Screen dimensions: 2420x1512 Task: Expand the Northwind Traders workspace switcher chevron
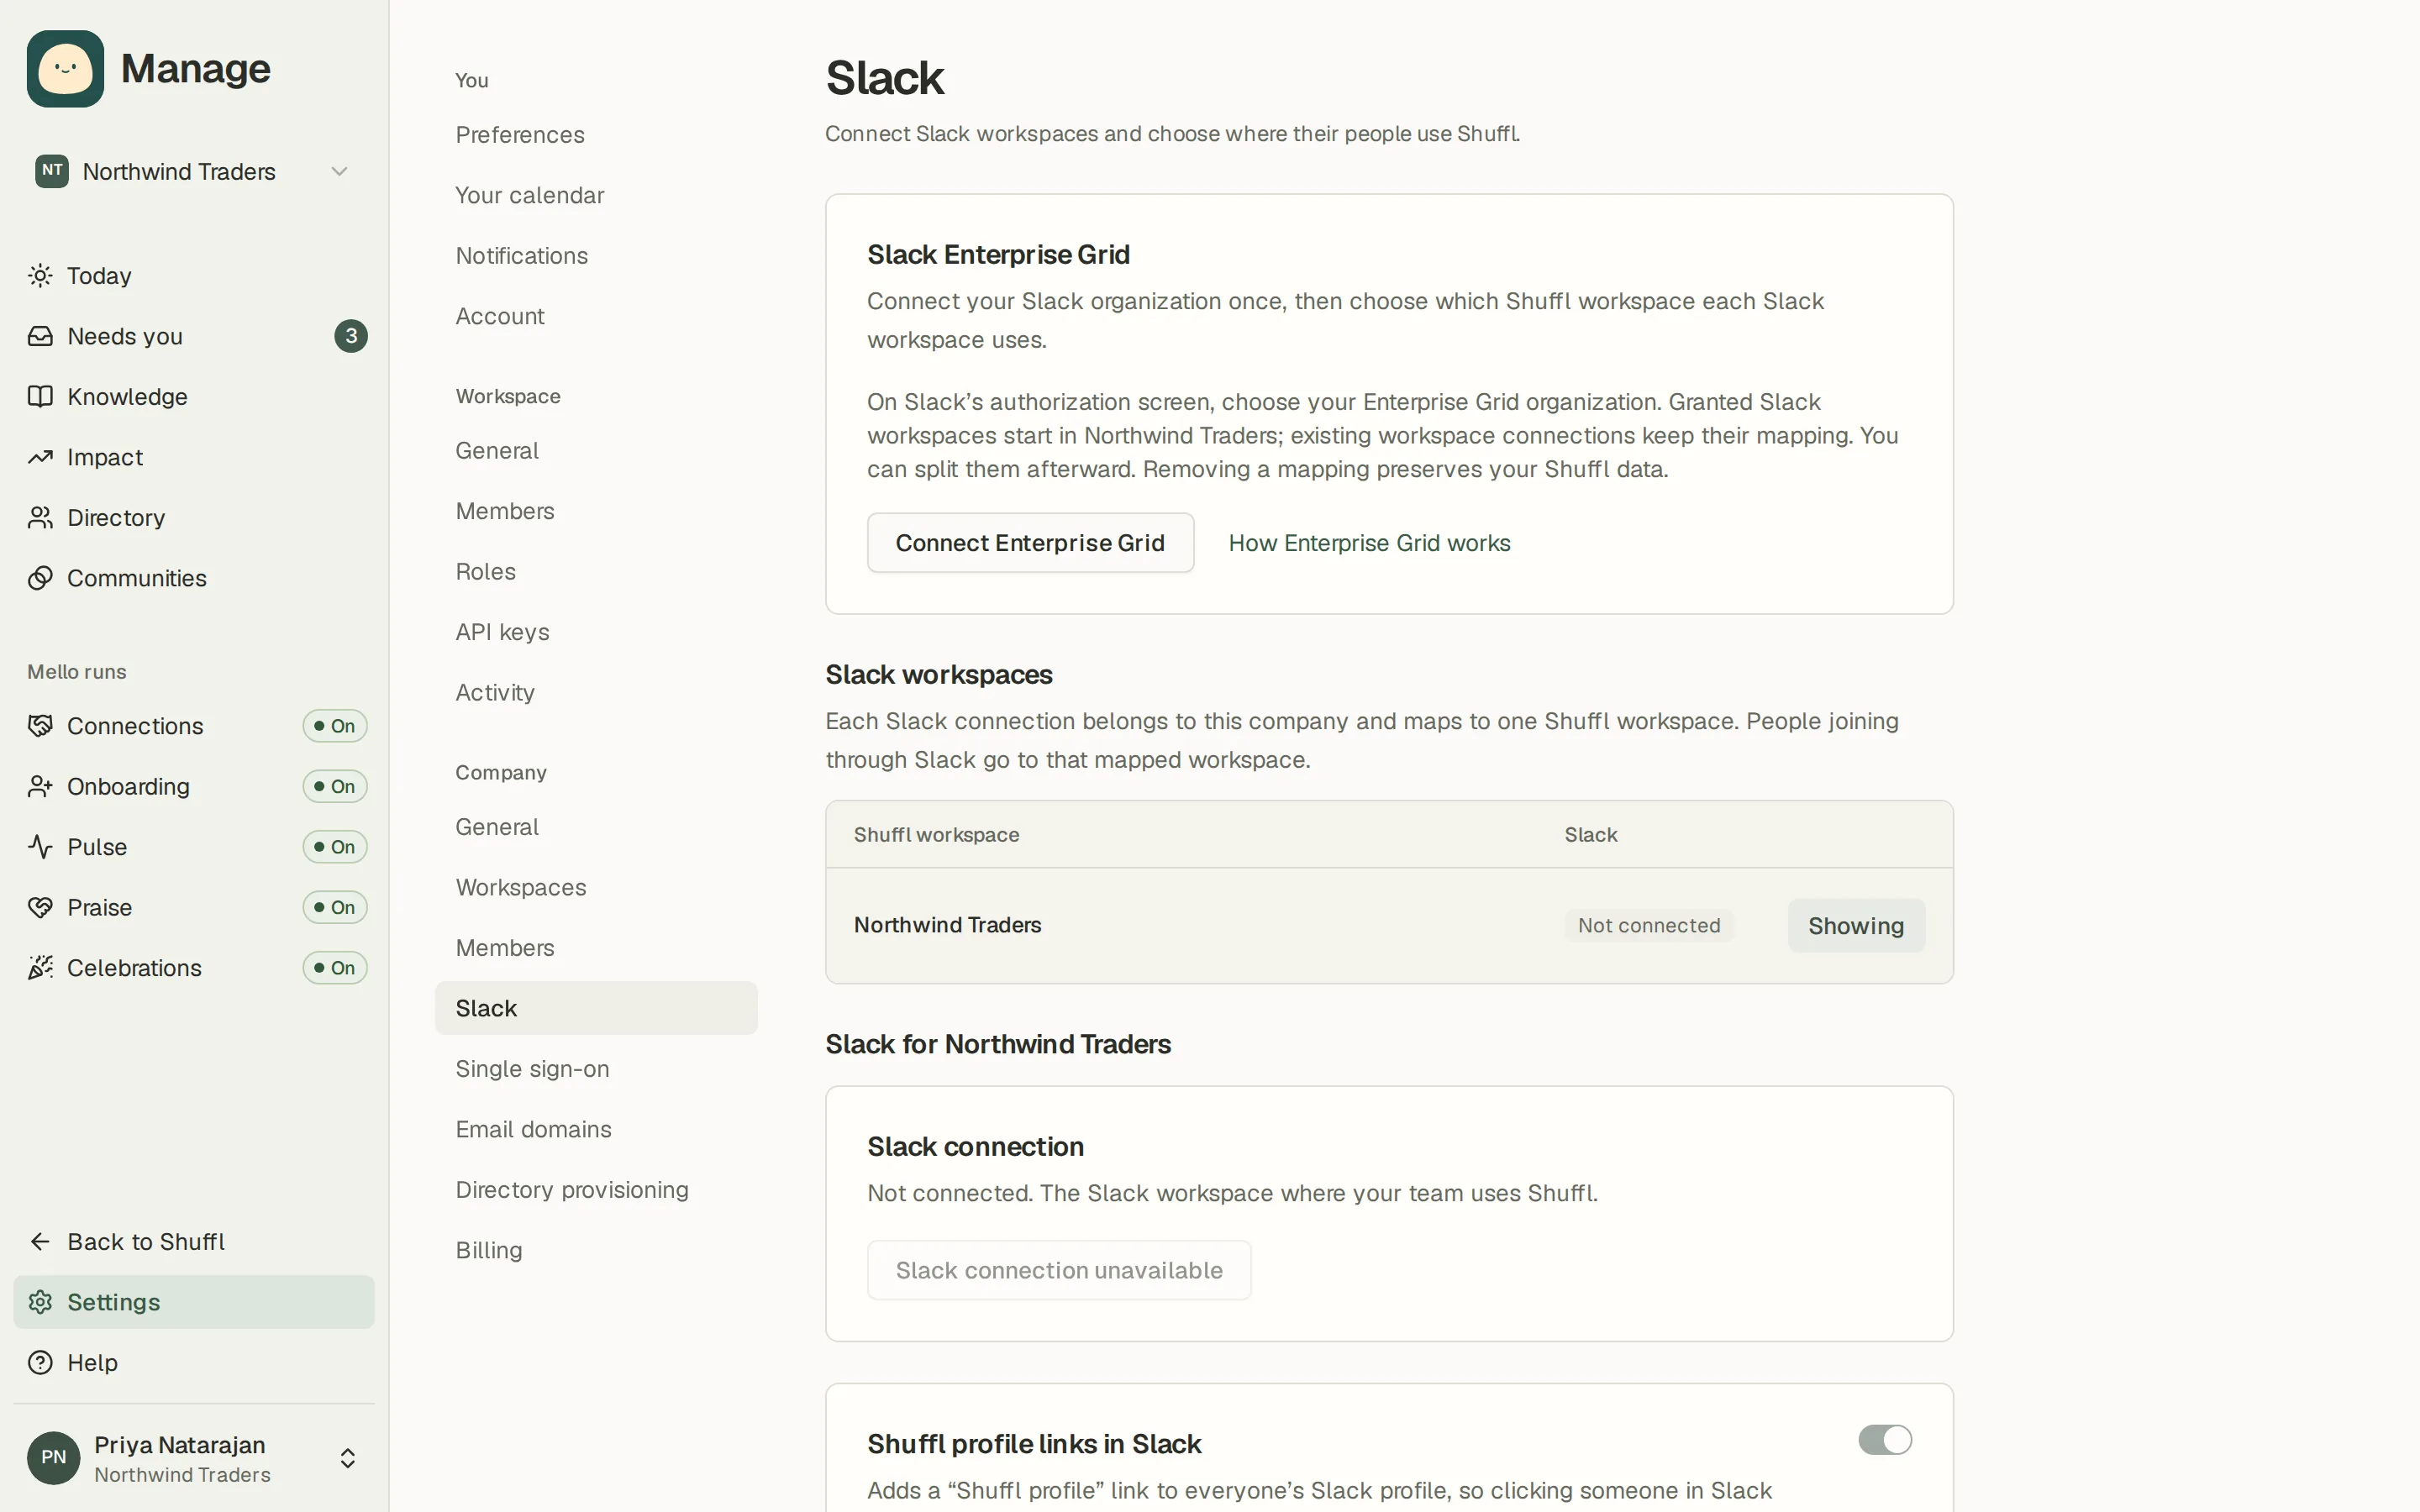340,171
